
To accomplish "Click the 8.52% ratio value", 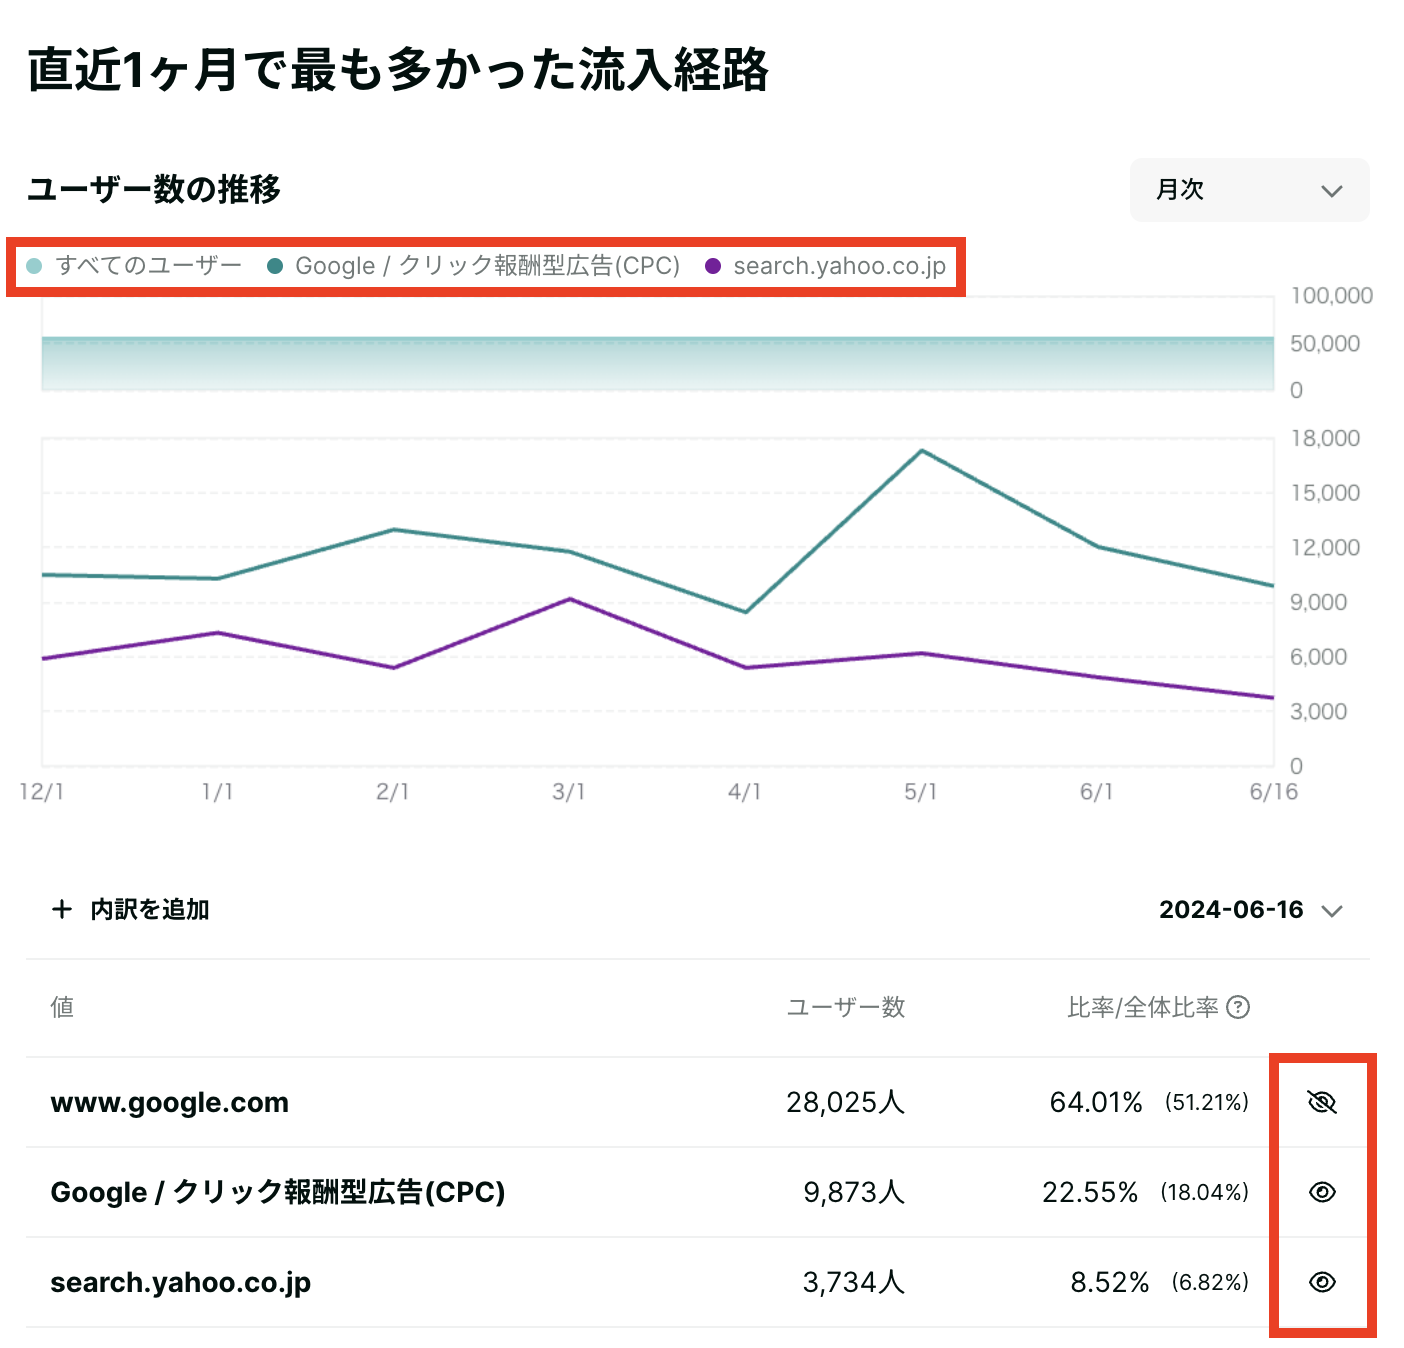I will [x=1110, y=1282].
